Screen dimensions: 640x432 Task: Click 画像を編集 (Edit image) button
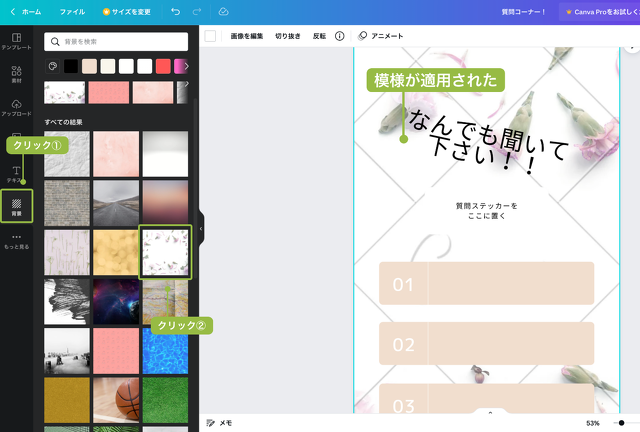tap(246, 35)
